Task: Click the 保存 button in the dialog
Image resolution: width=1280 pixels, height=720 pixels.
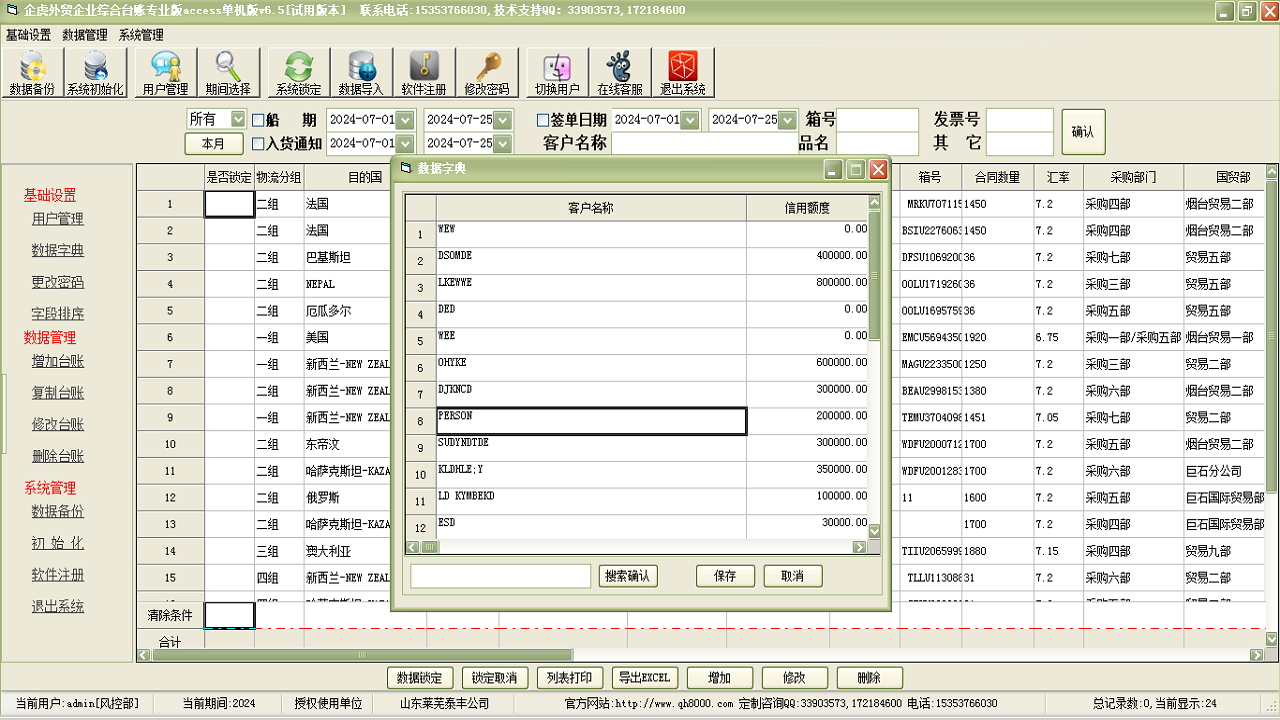Action: 725,576
